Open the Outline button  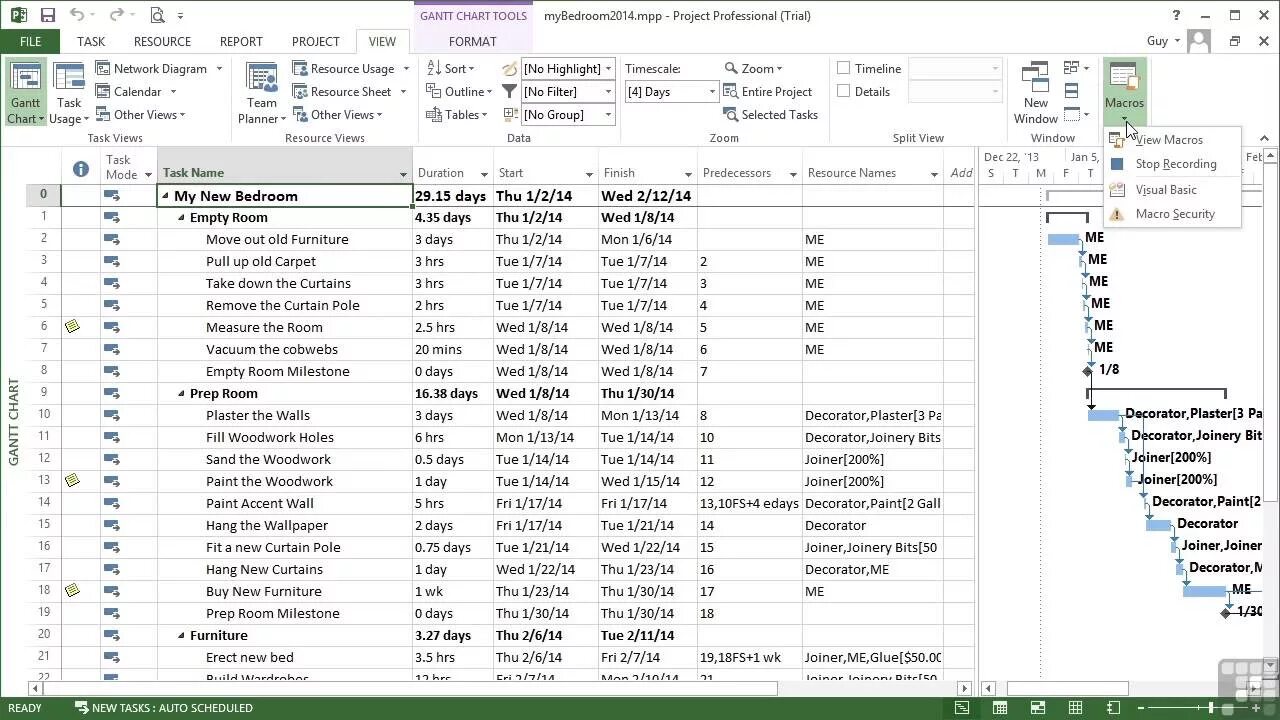tap(459, 91)
